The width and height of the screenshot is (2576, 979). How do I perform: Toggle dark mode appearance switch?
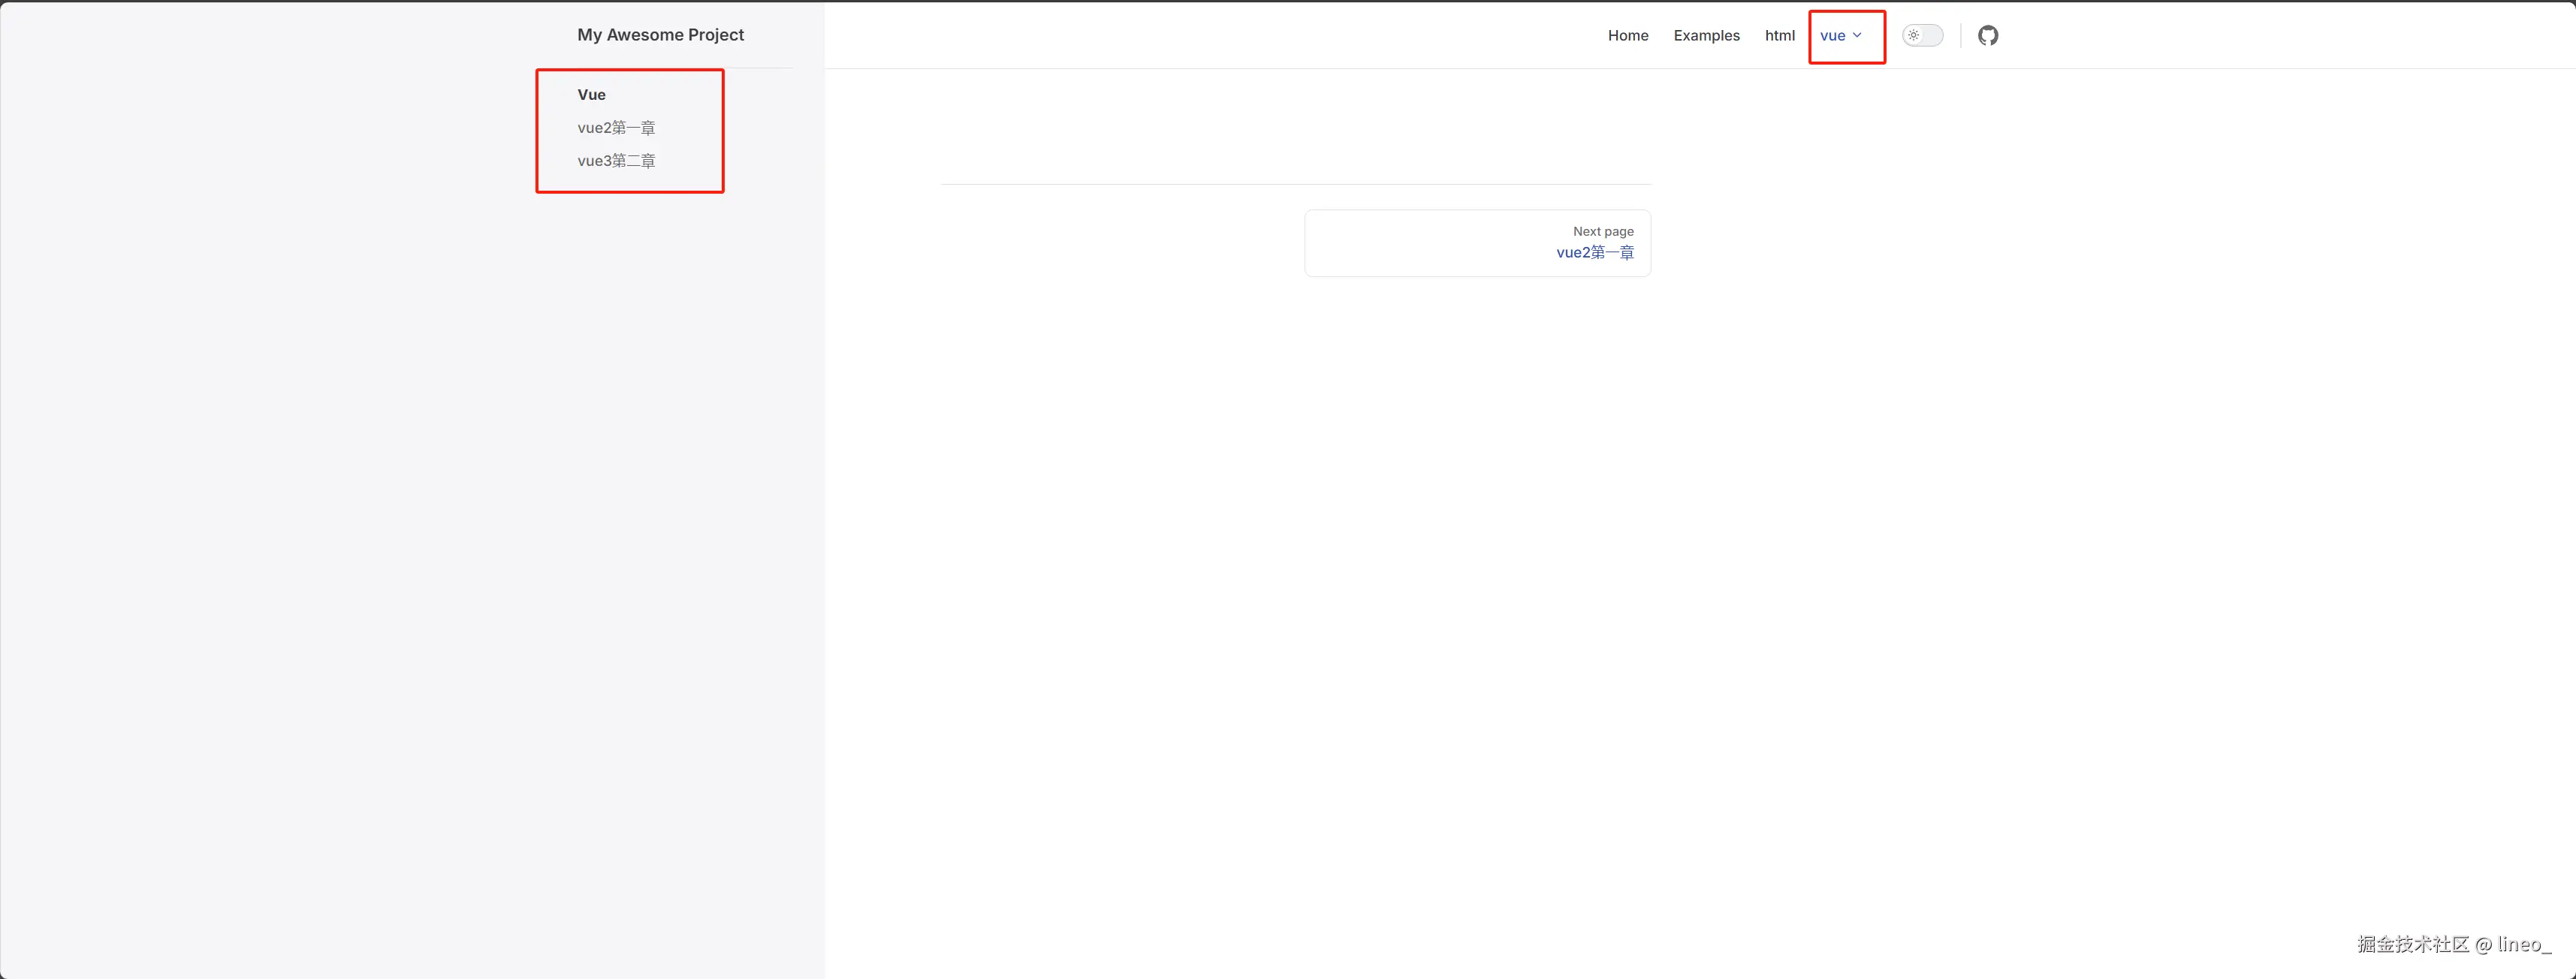click(1922, 36)
